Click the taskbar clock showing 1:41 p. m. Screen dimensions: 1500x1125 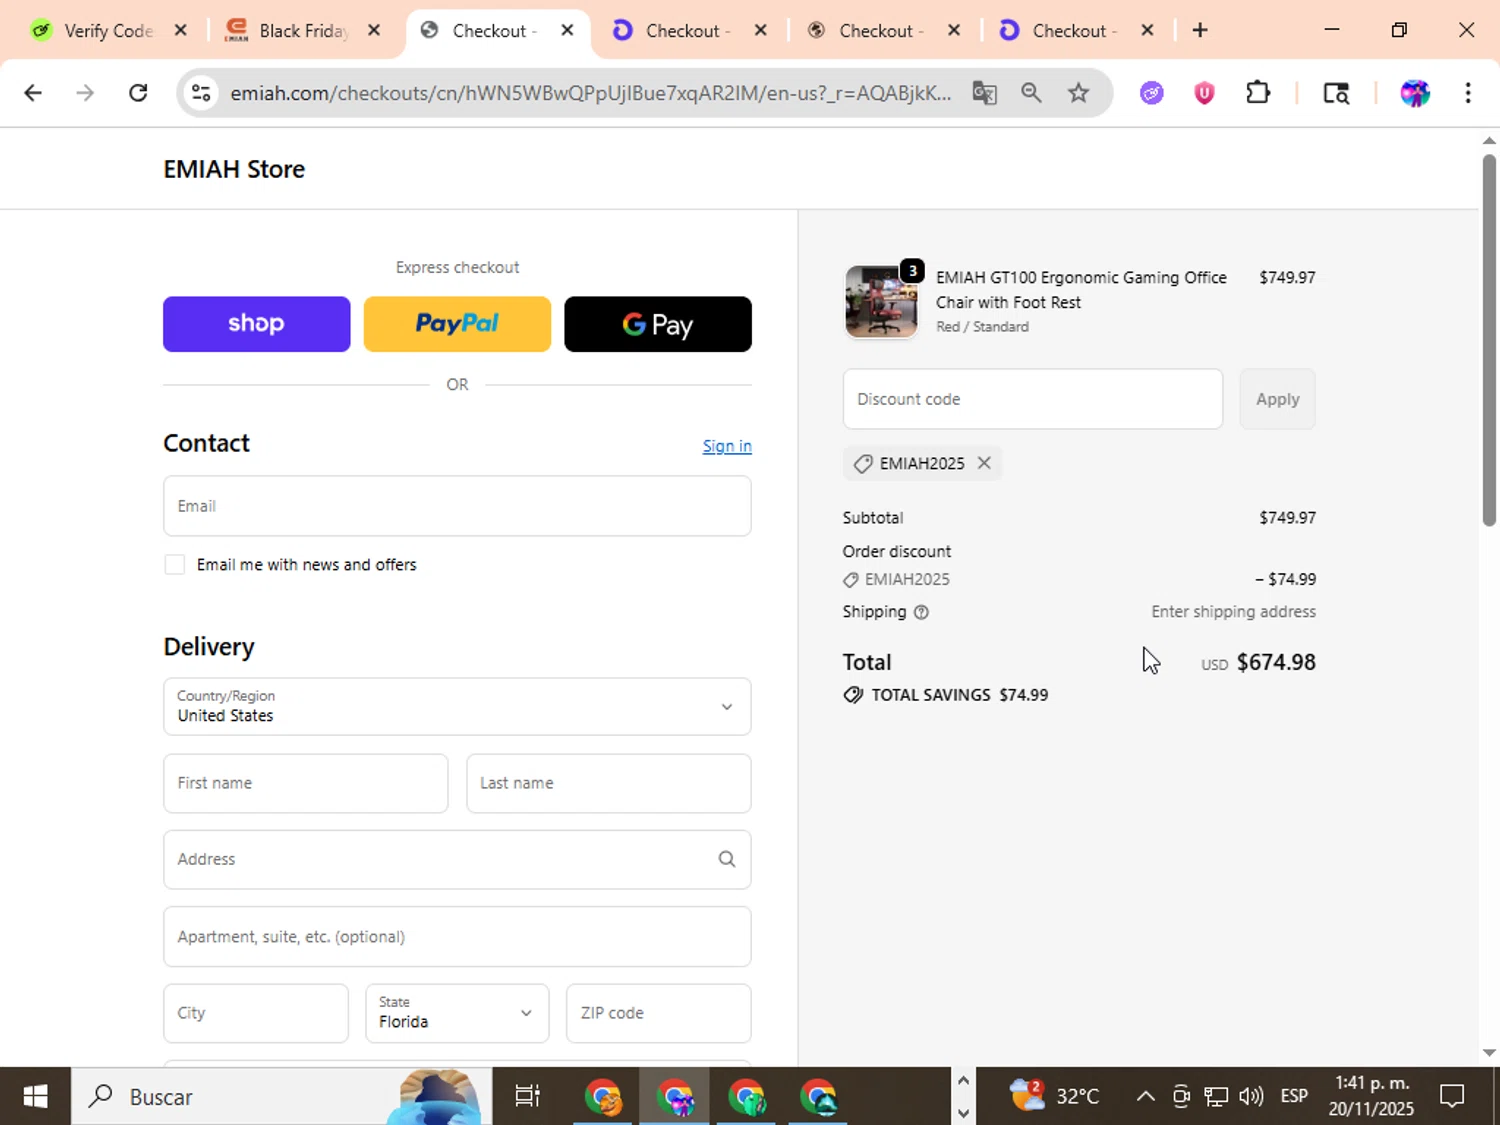[x=1371, y=1096]
